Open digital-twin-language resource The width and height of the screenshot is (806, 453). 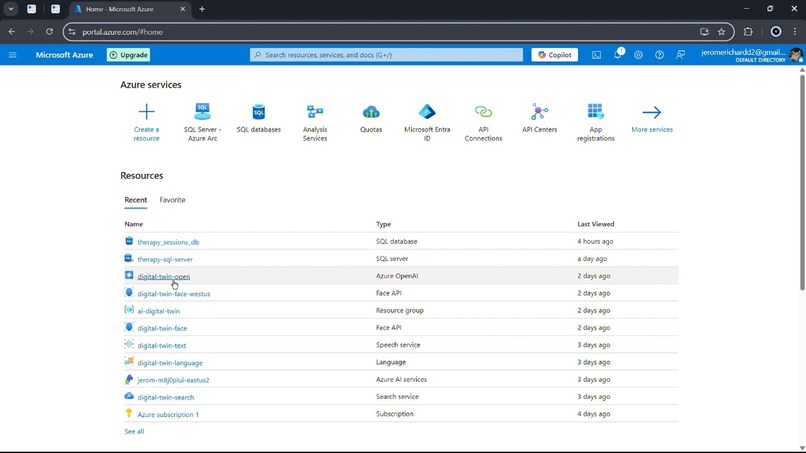coord(170,363)
